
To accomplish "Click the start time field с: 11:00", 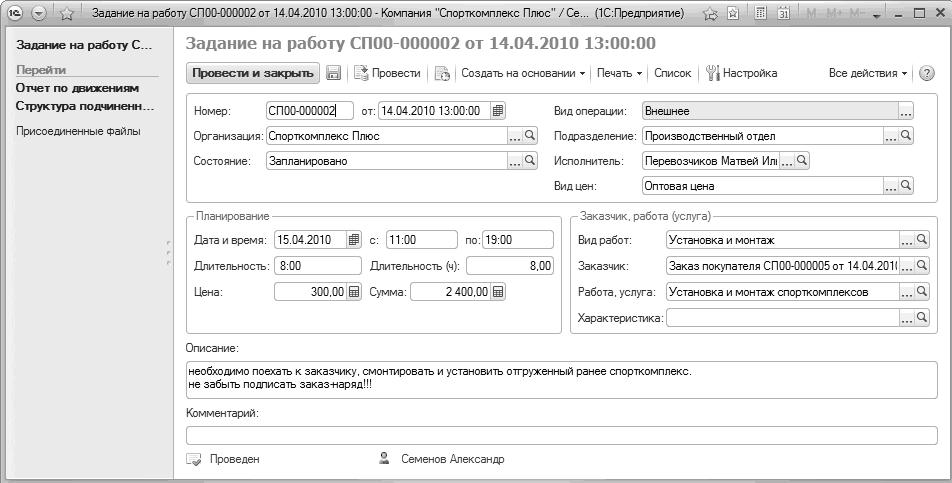I will (x=422, y=240).
